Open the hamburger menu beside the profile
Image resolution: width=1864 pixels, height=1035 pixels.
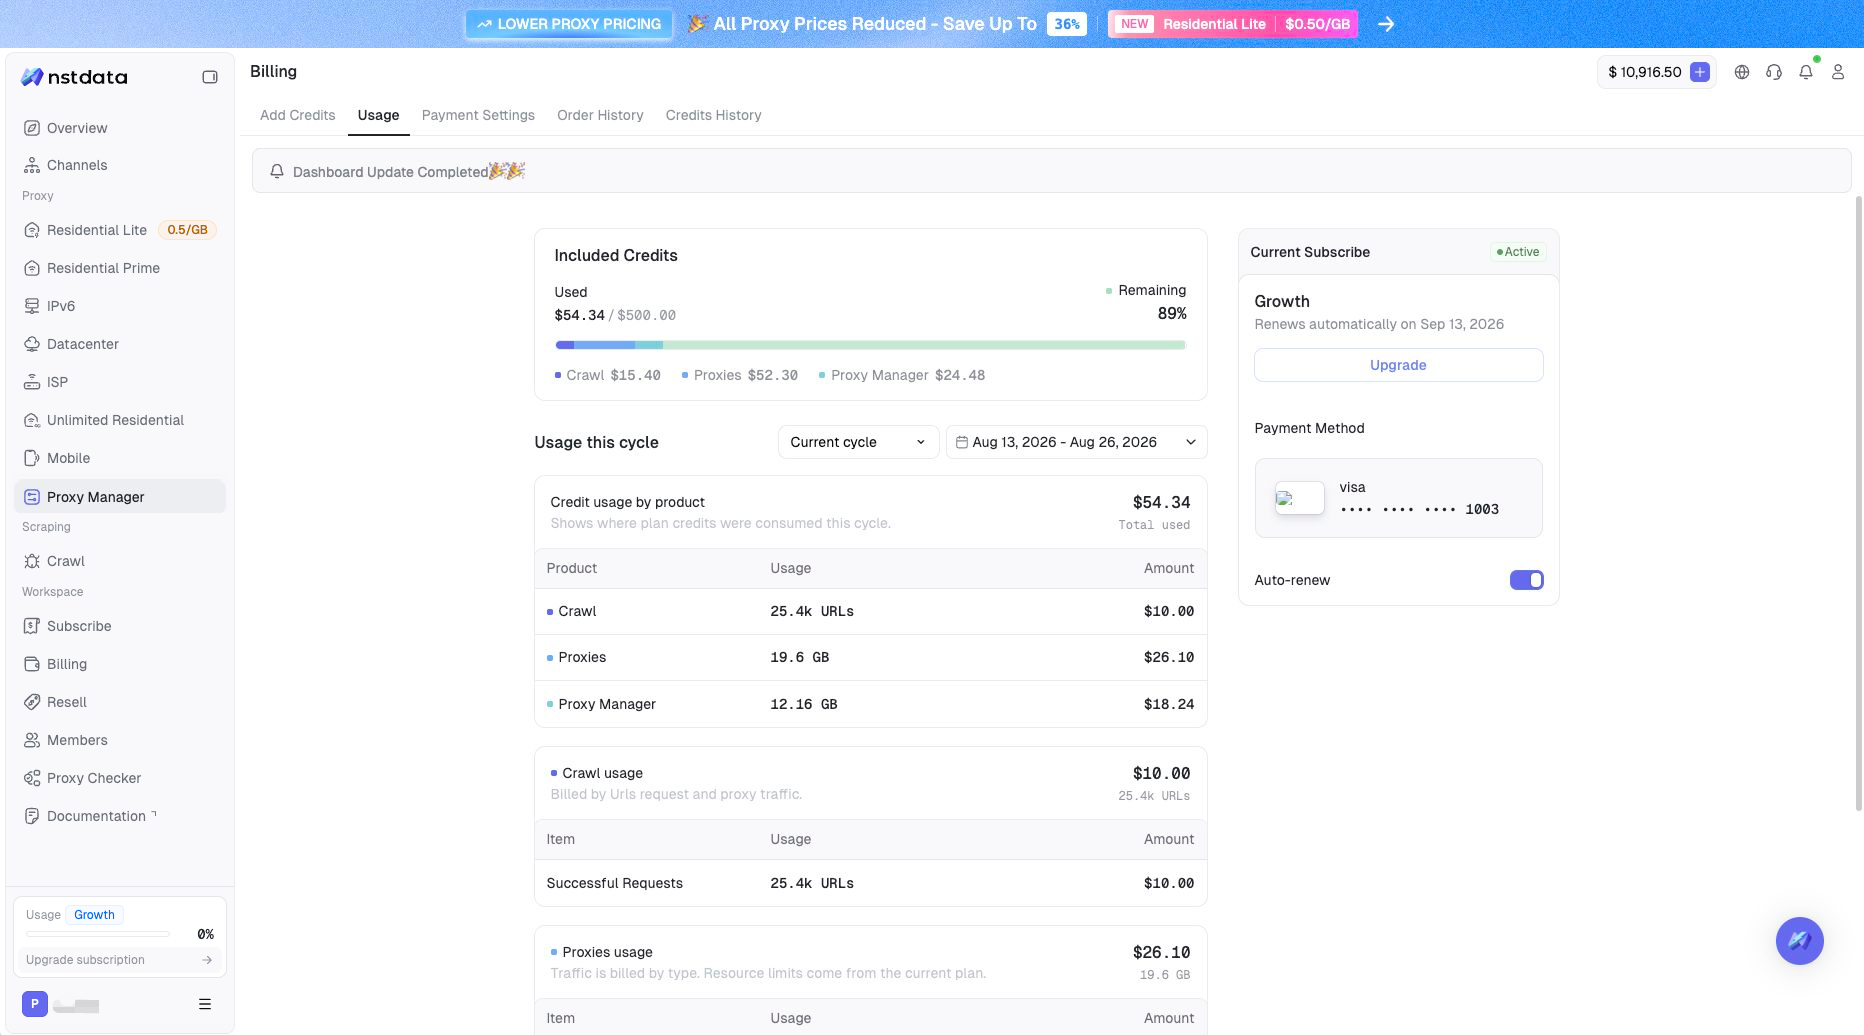pyautogui.click(x=205, y=1004)
